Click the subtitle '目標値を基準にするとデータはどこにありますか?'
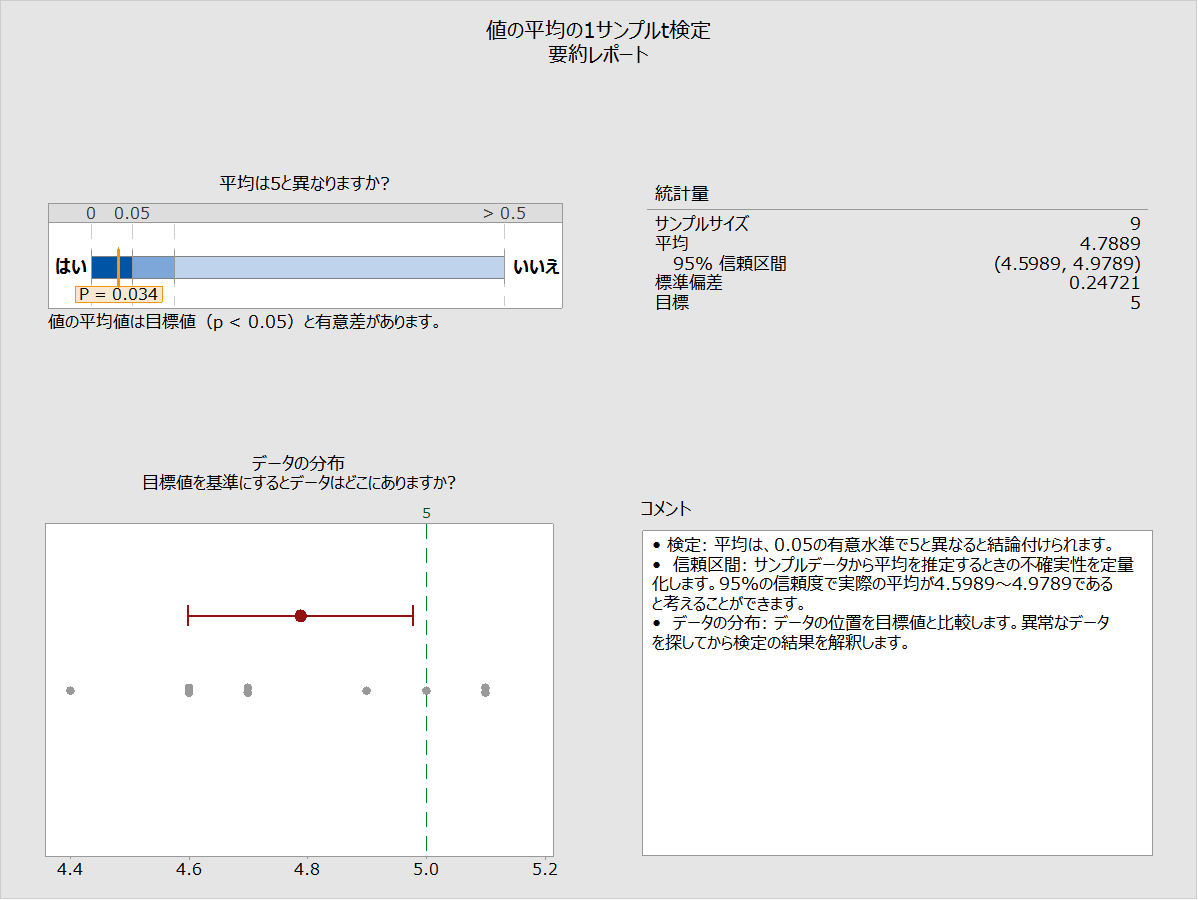Image resolution: width=1198 pixels, height=900 pixels. tap(299, 483)
